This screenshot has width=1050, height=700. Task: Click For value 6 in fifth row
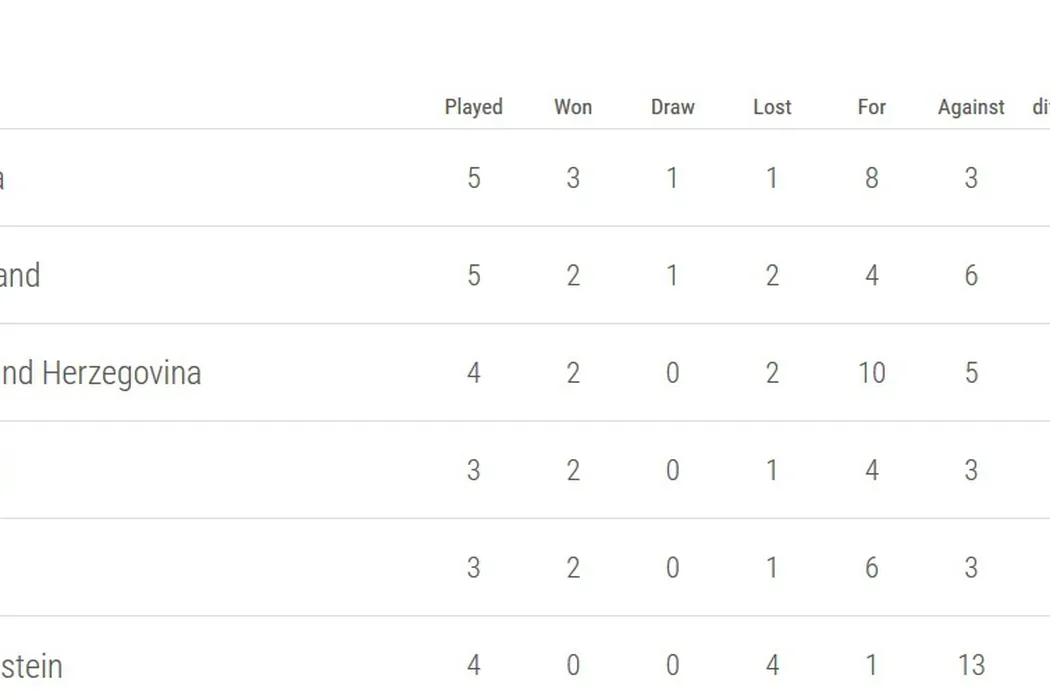tap(871, 568)
